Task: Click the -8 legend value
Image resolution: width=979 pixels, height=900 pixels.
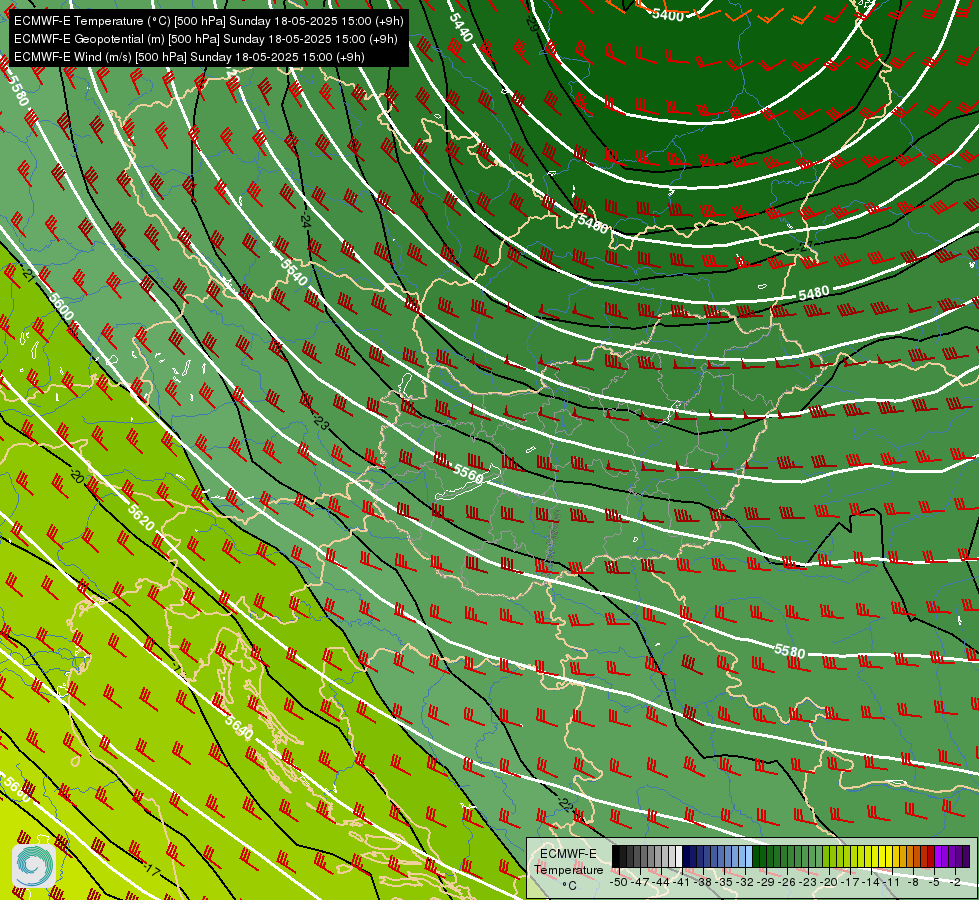Action: (x=913, y=882)
